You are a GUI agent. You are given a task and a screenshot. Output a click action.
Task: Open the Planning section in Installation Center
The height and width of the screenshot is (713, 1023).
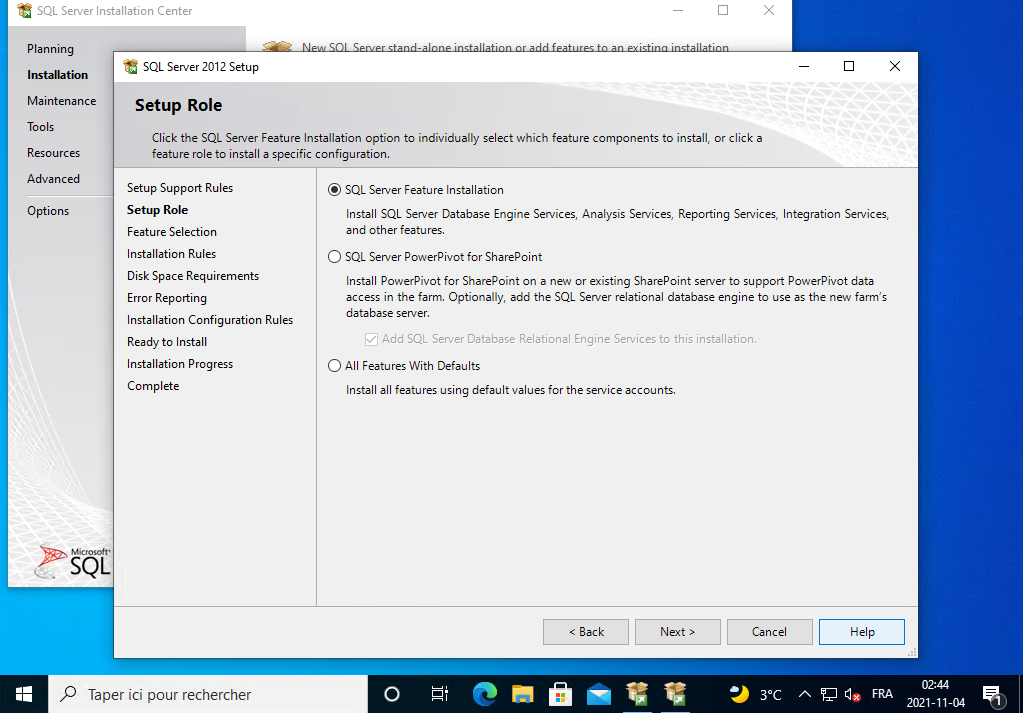pos(50,49)
